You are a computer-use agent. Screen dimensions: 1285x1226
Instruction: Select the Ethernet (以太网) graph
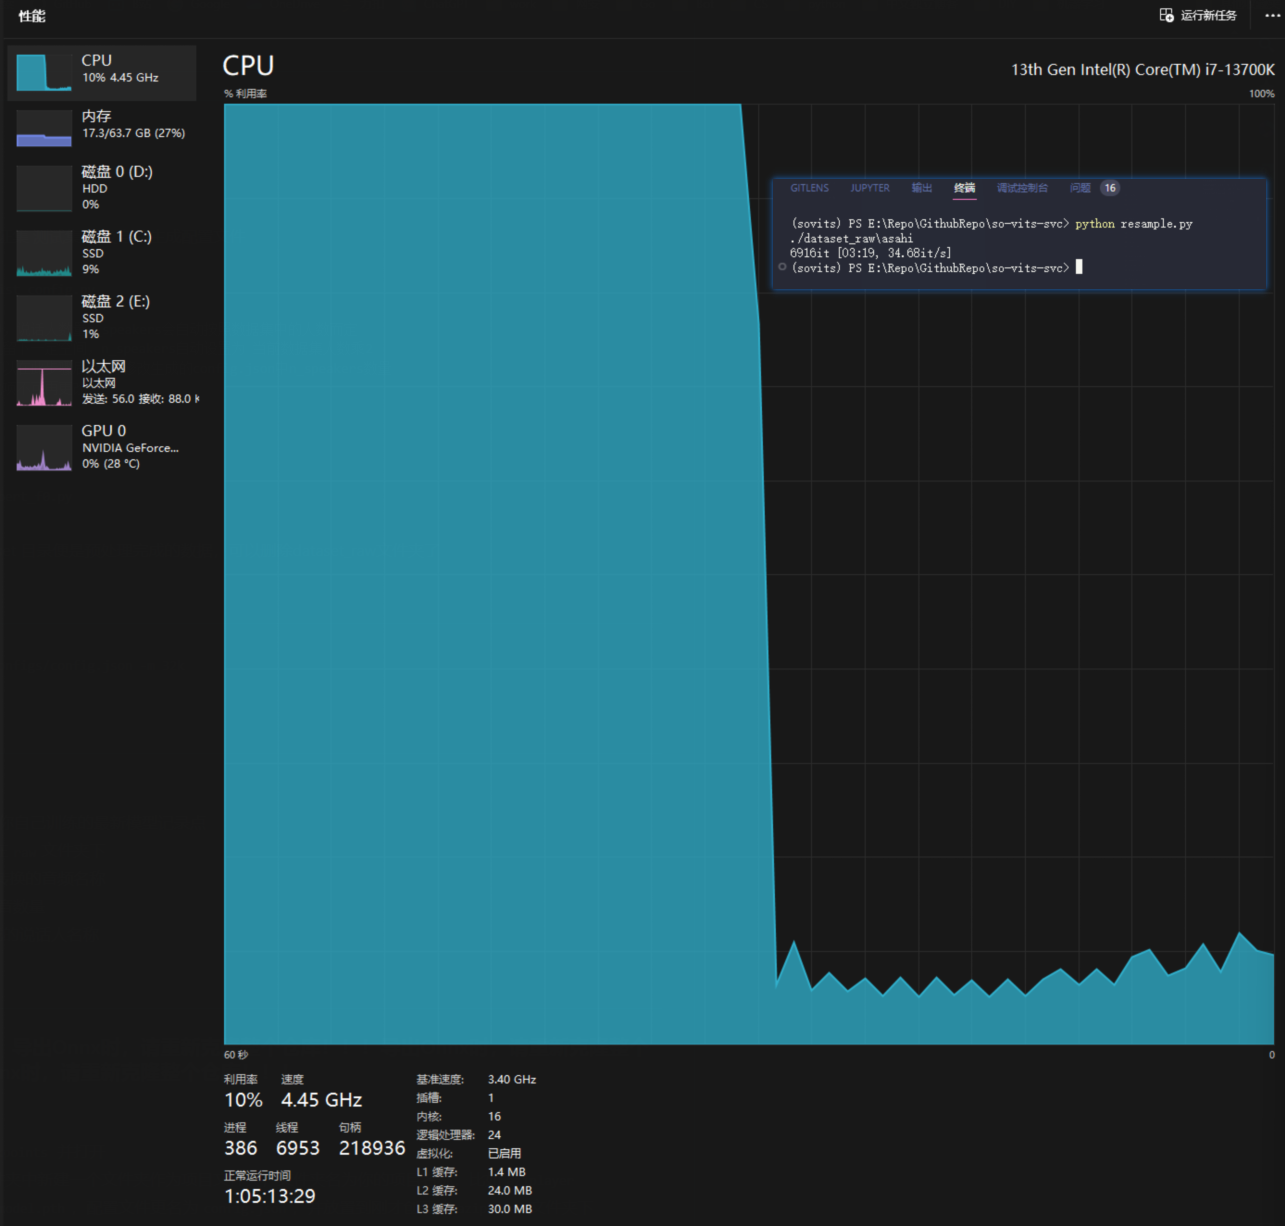coord(44,383)
